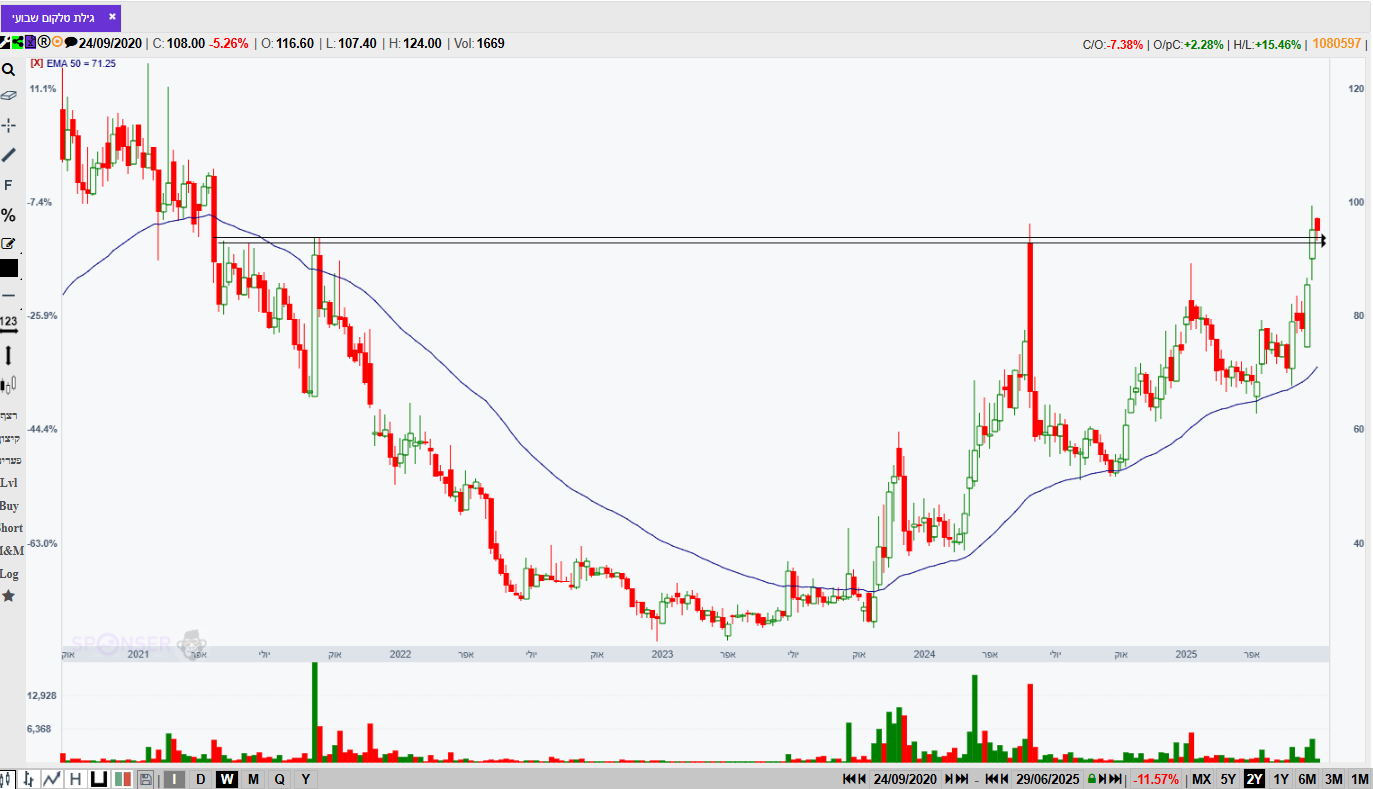Screen dimensions: 1373x789
Task: Switch to candlestick chart type
Action: [8, 779]
